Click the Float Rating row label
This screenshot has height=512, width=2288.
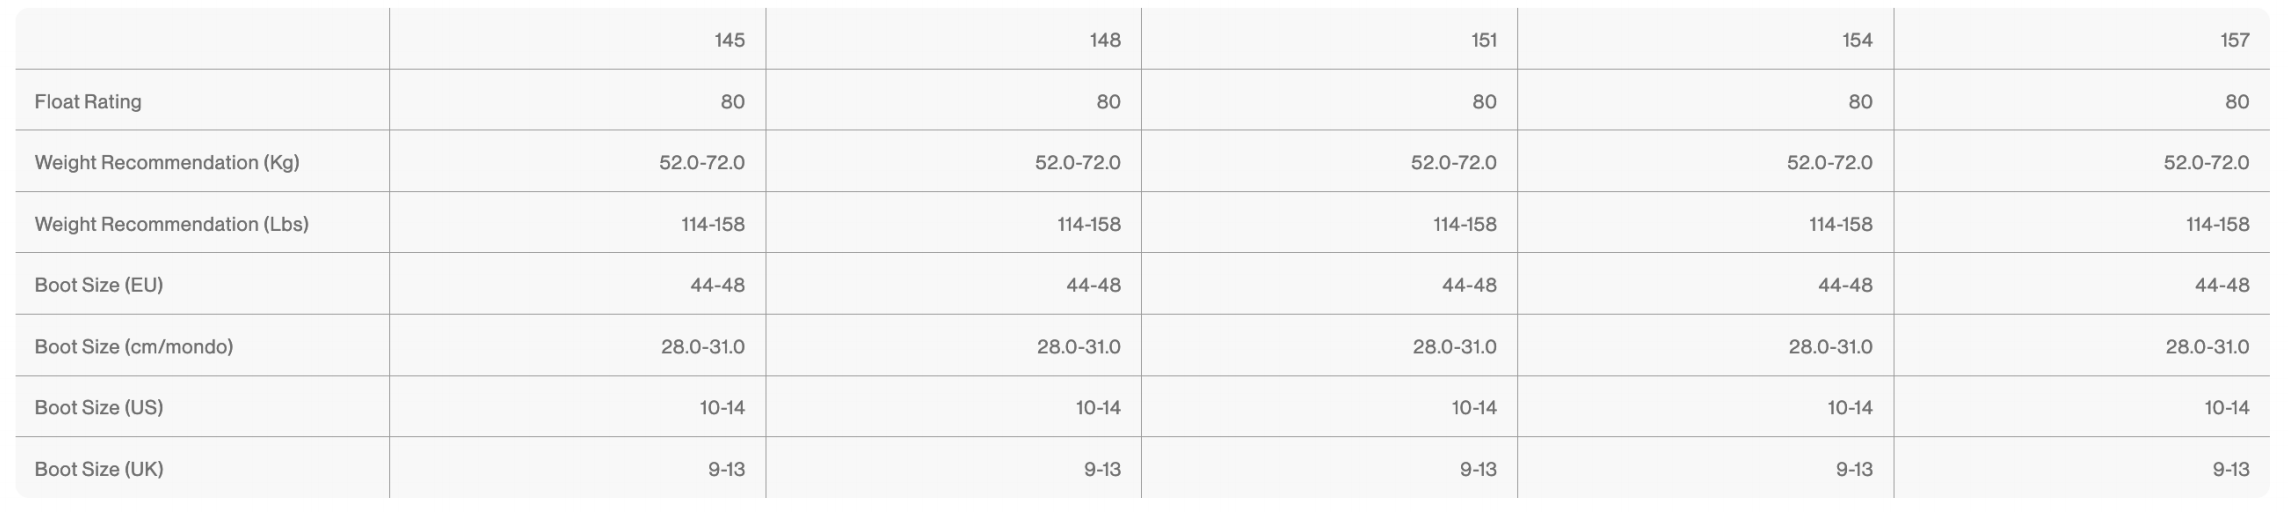pyautogui.click(x=88, y=102)
